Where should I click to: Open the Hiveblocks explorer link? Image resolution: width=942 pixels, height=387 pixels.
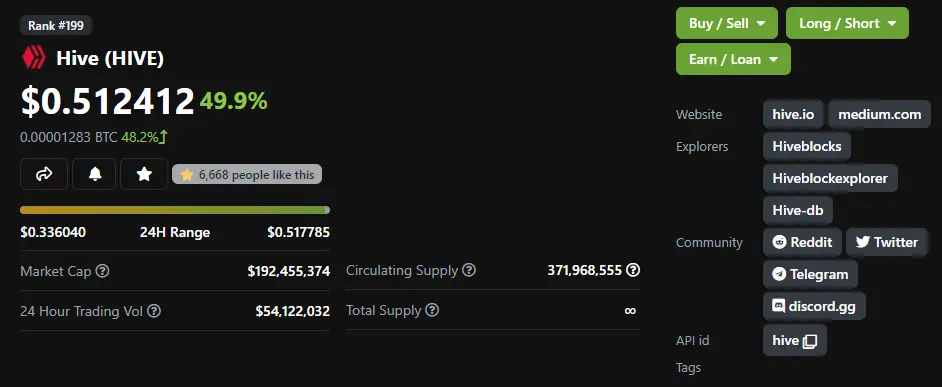tap(807, 146)
